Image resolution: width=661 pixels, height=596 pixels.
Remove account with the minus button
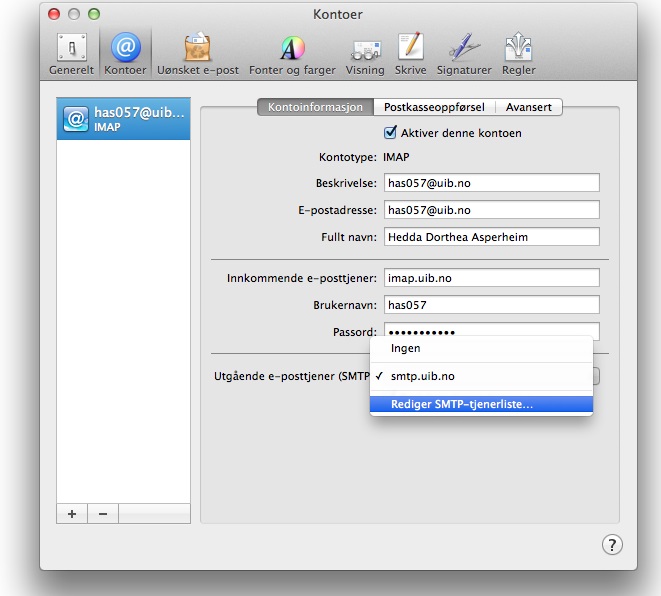103,513
